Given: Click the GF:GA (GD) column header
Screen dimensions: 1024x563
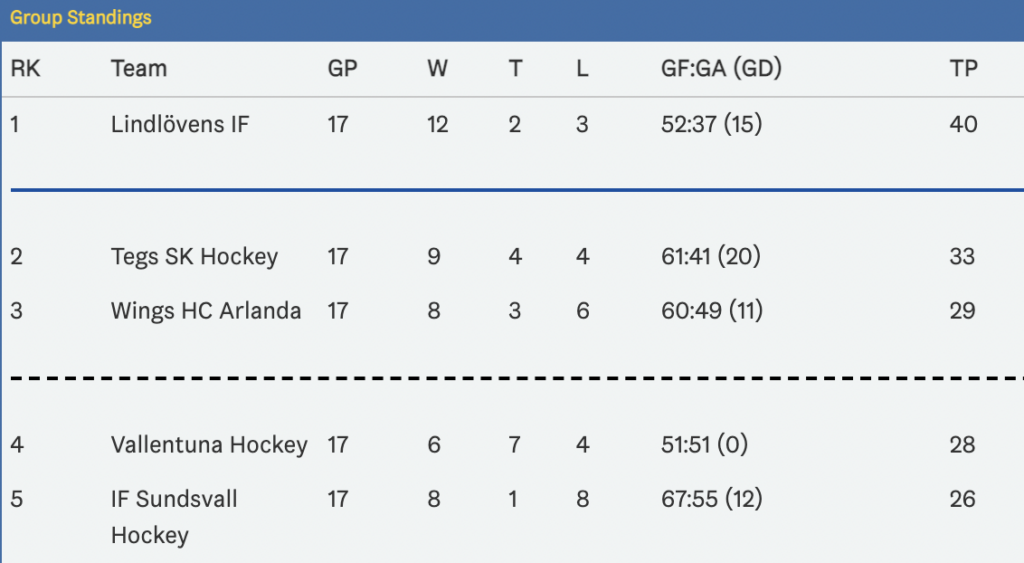Looking at the screenshot, I should [x=721, y=68].
